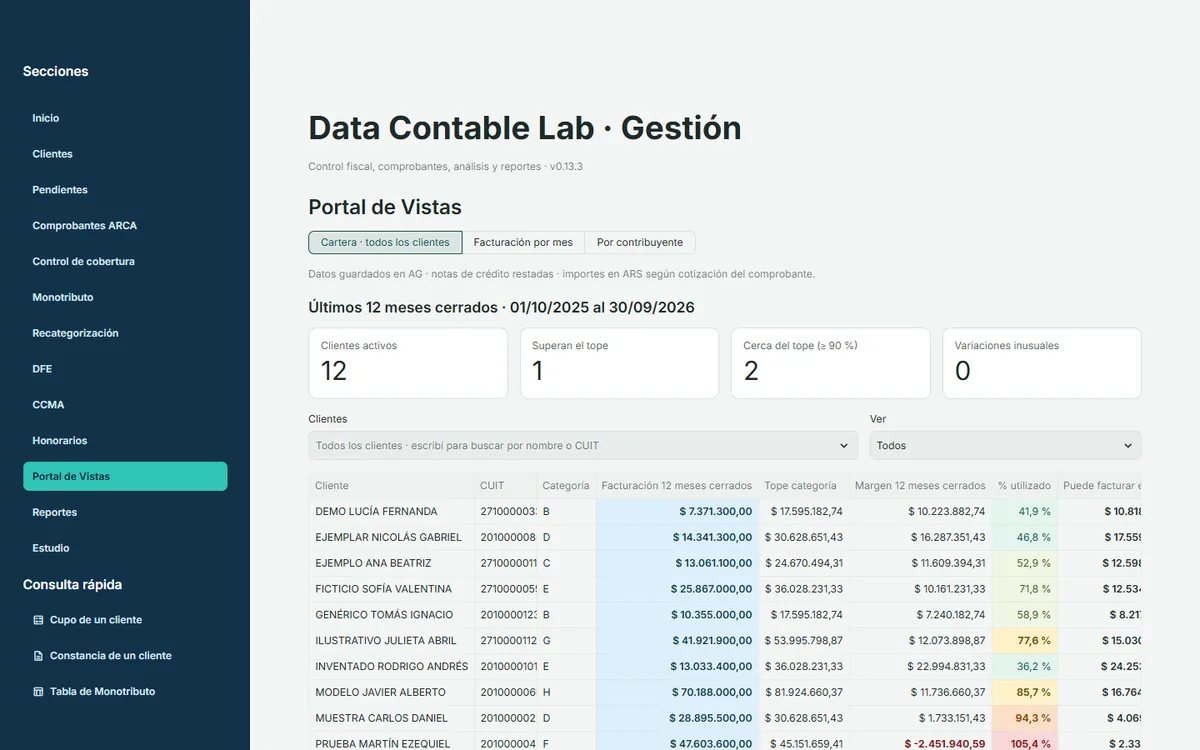Click the 94,3 % utilizado cell
The width and height of the screenshot is (1200, 750).
pyautogui.click(x=1024, y=718)
